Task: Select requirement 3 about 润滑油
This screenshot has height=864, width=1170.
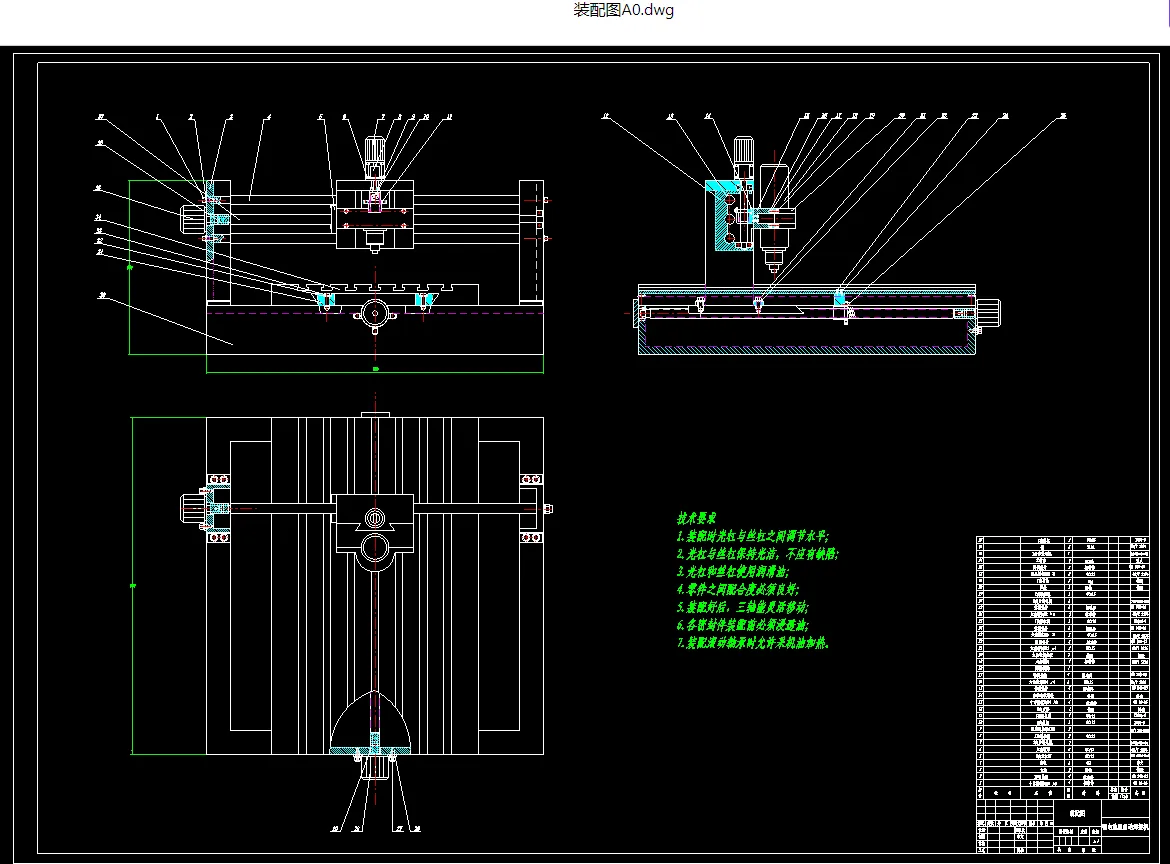Action: point(732,572)
